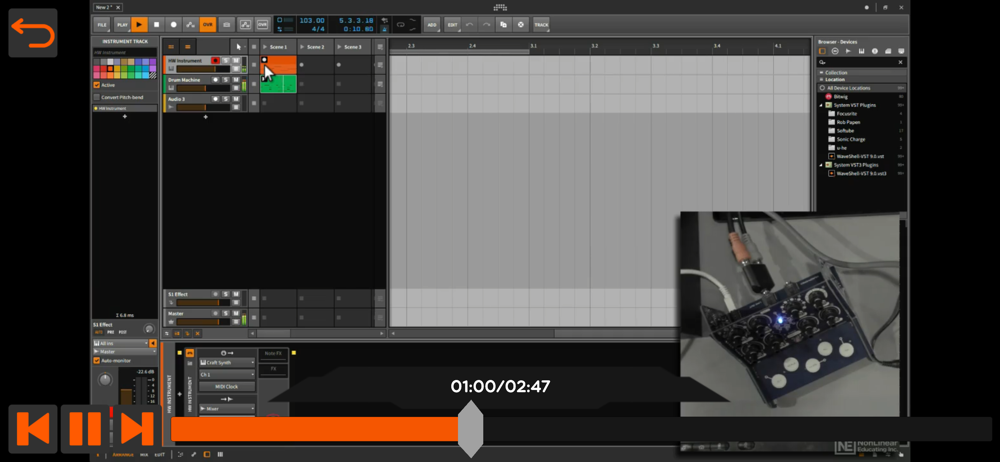Click the tempo value 103.00
The width and height of the screenshot is (1000, 462).
(x=312, y=20)
